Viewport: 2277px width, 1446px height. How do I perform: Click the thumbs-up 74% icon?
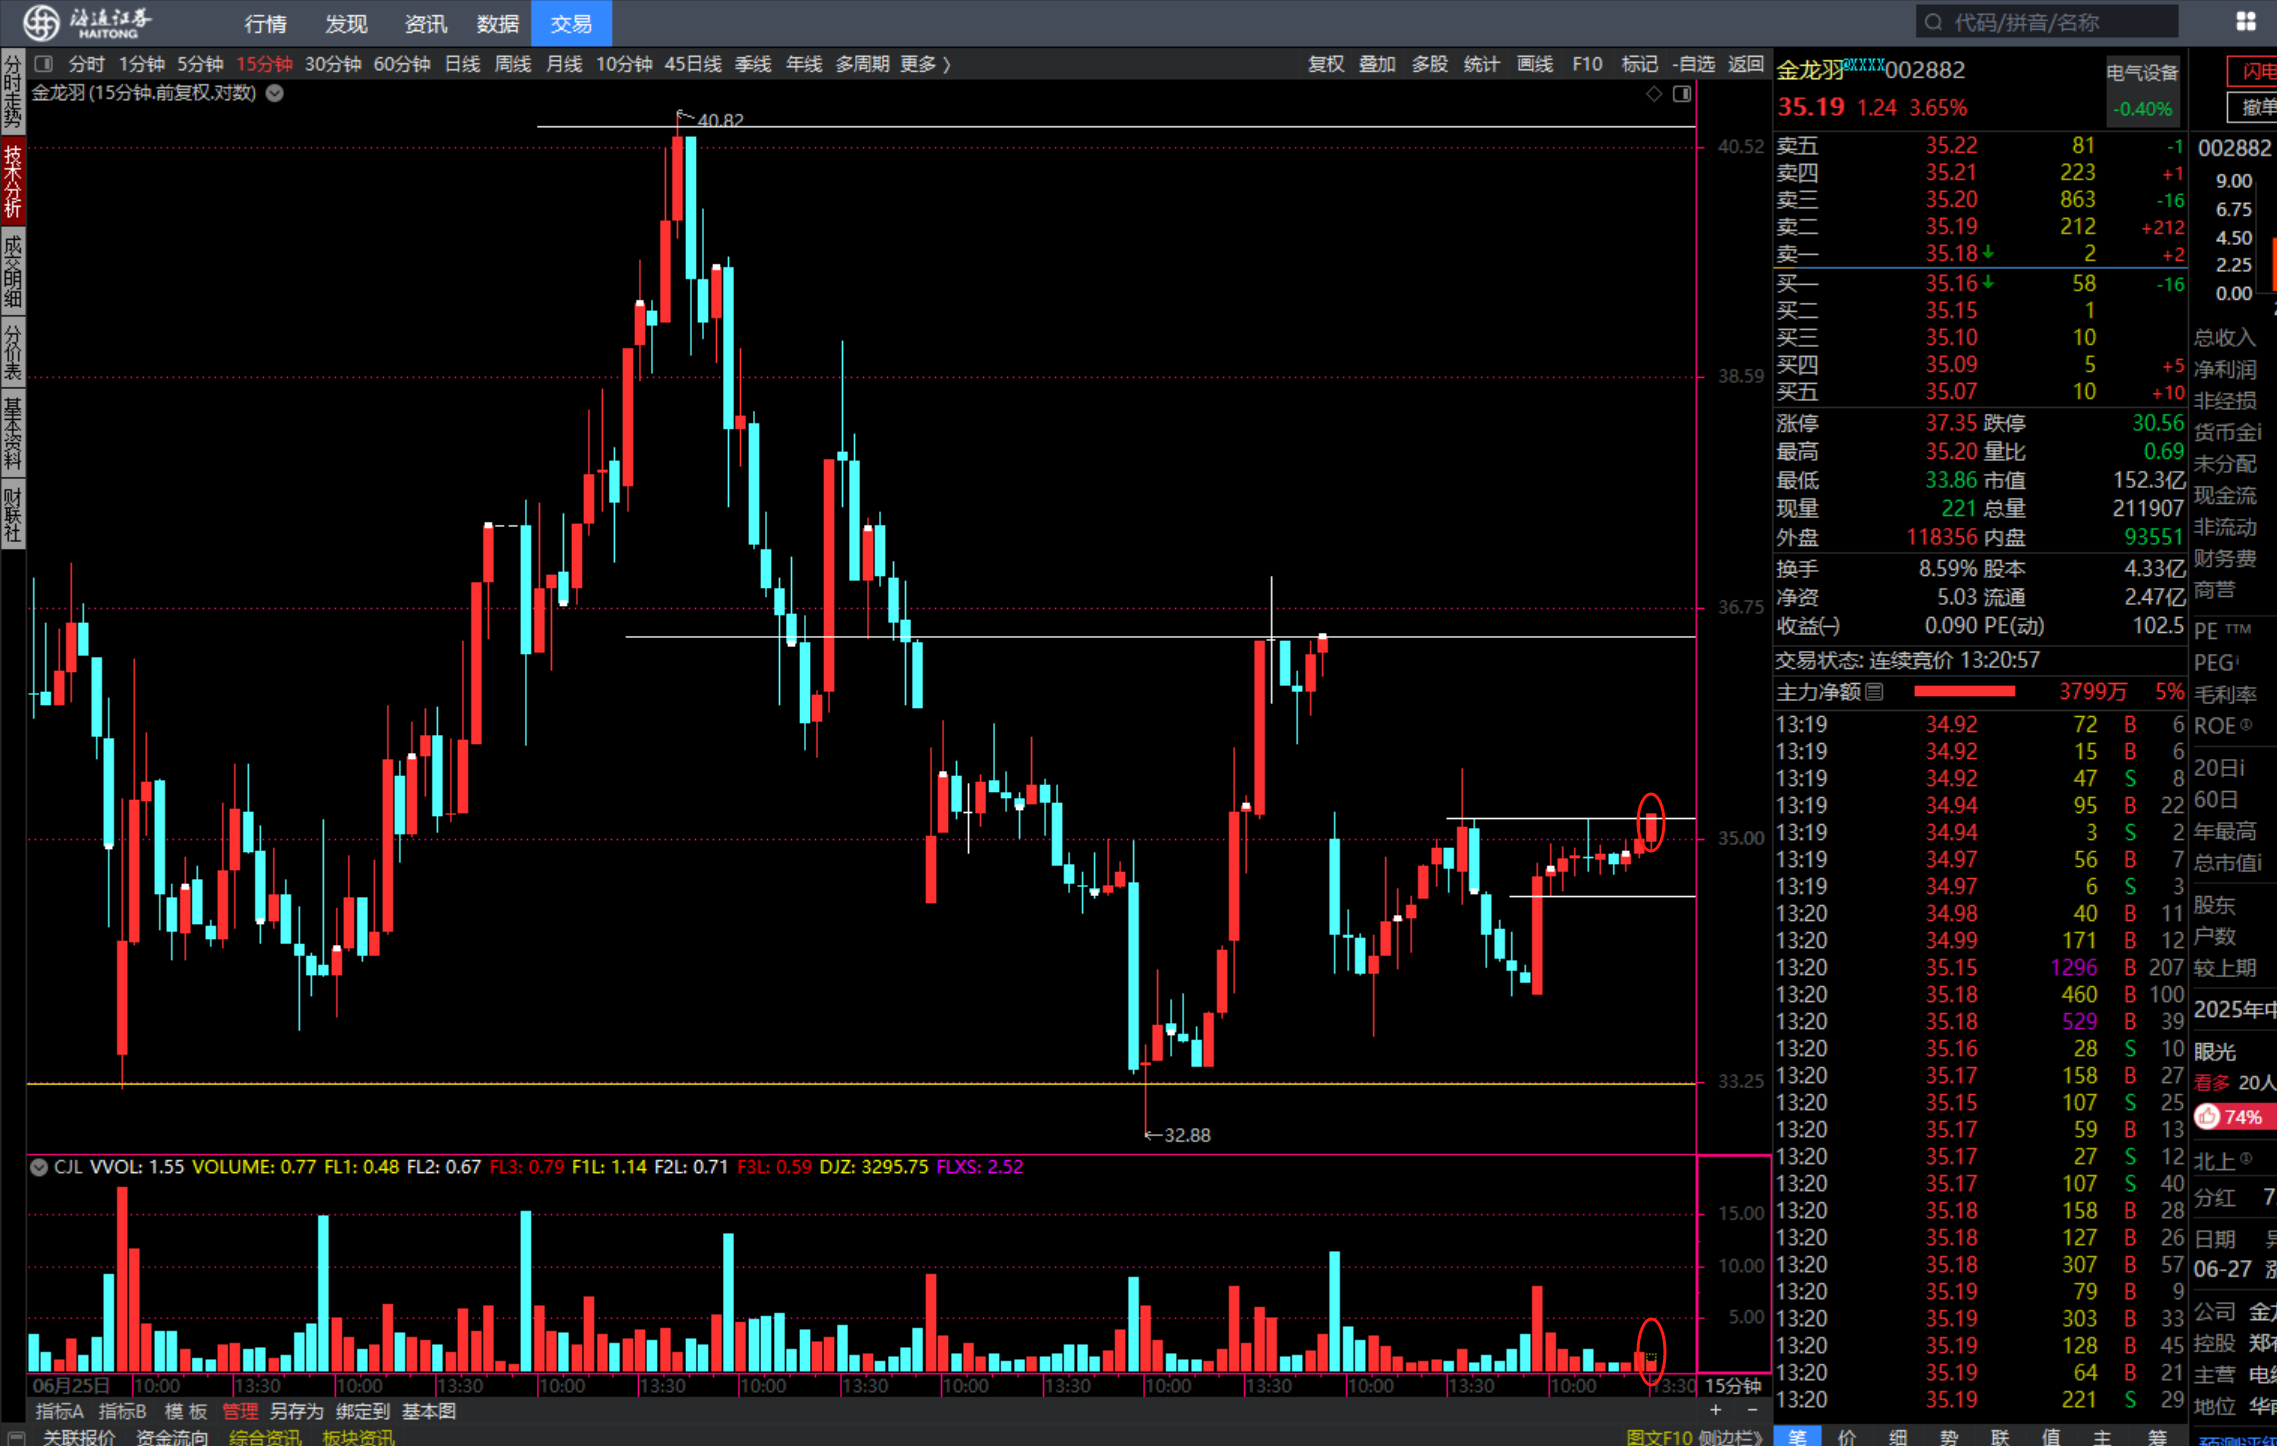[2208, 1116]
